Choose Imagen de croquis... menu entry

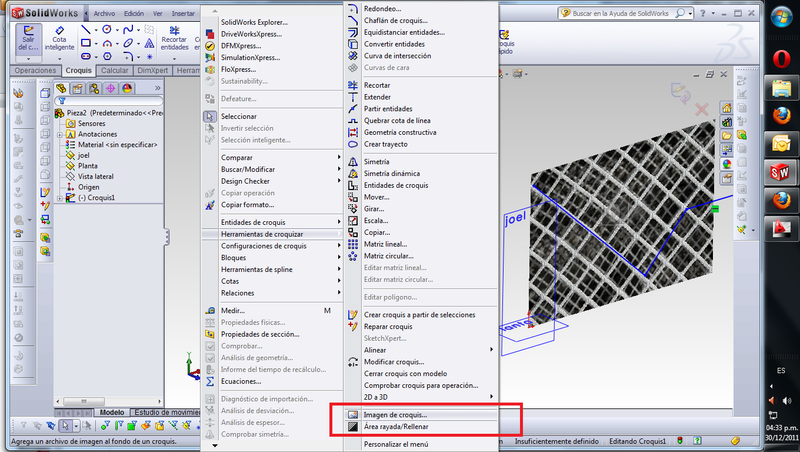(x=395, y=415)
